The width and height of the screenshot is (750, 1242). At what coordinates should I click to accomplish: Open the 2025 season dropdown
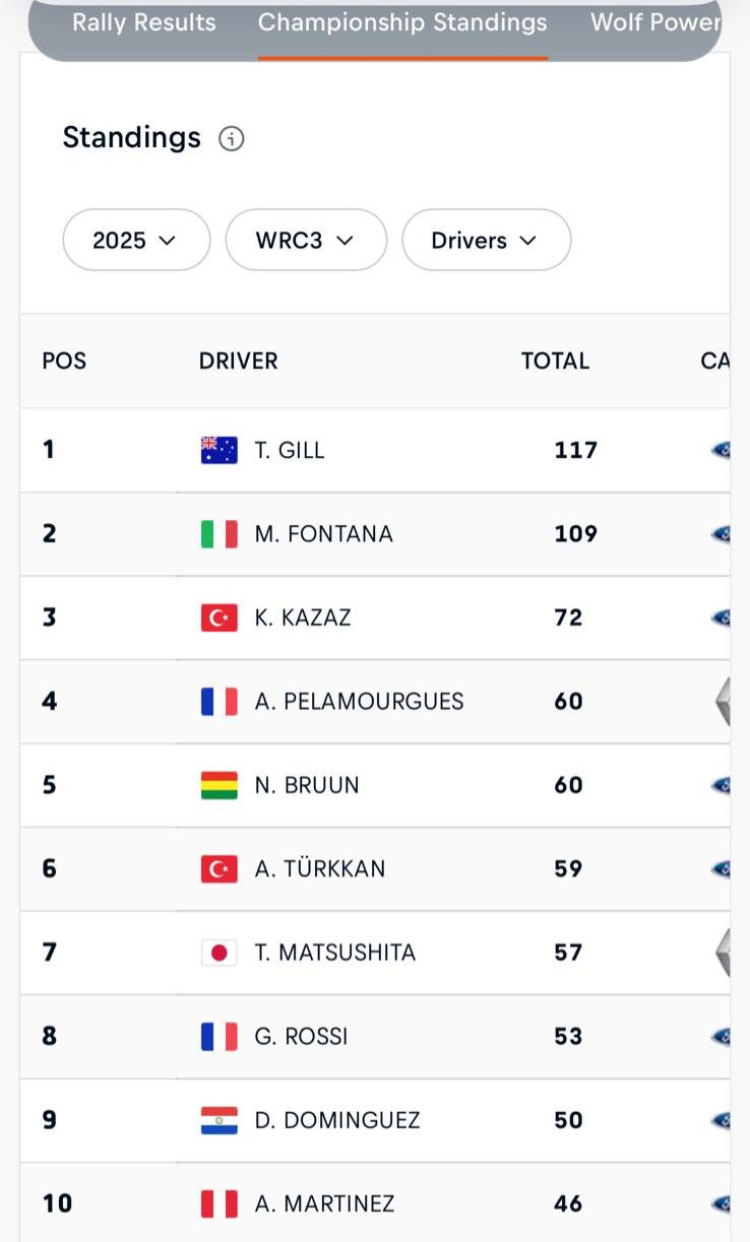[x=136, y=240]
